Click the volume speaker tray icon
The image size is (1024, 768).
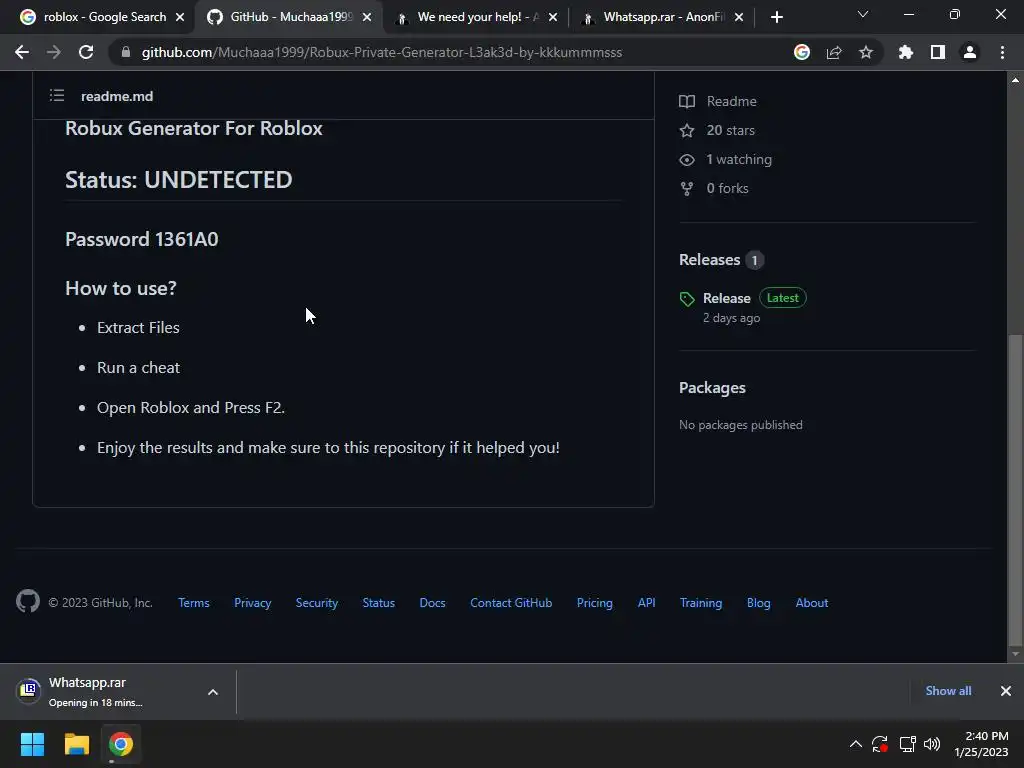(932, 744)
